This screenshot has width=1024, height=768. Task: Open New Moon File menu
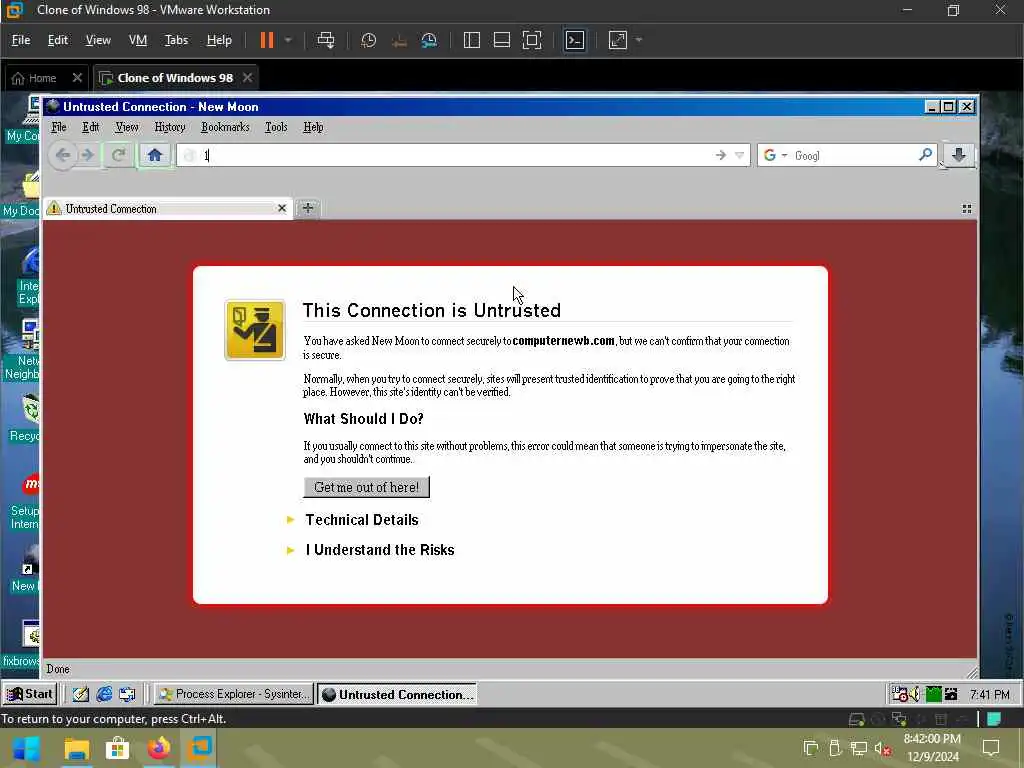pos(59,127)
